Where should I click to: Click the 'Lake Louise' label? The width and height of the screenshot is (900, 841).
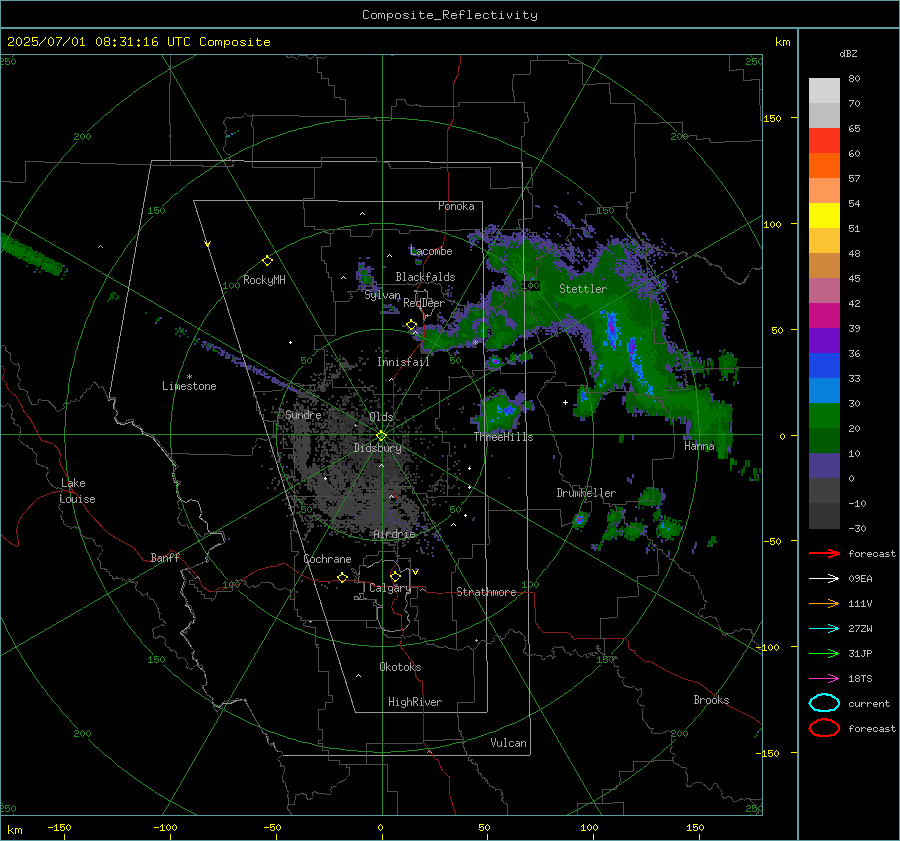point(77,491)
